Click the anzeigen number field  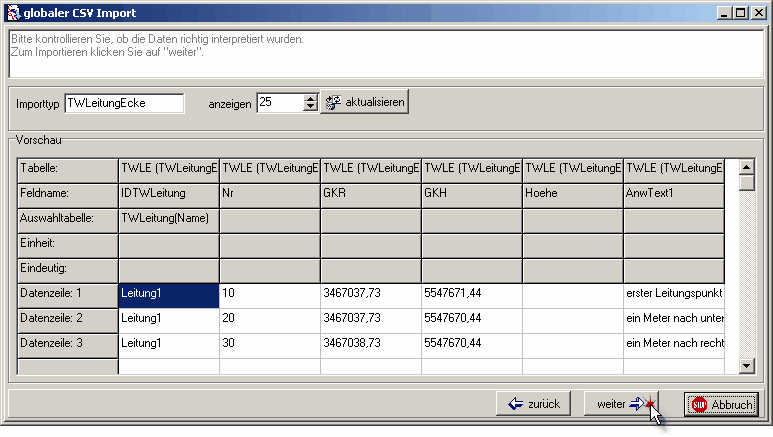coord(279,103)
